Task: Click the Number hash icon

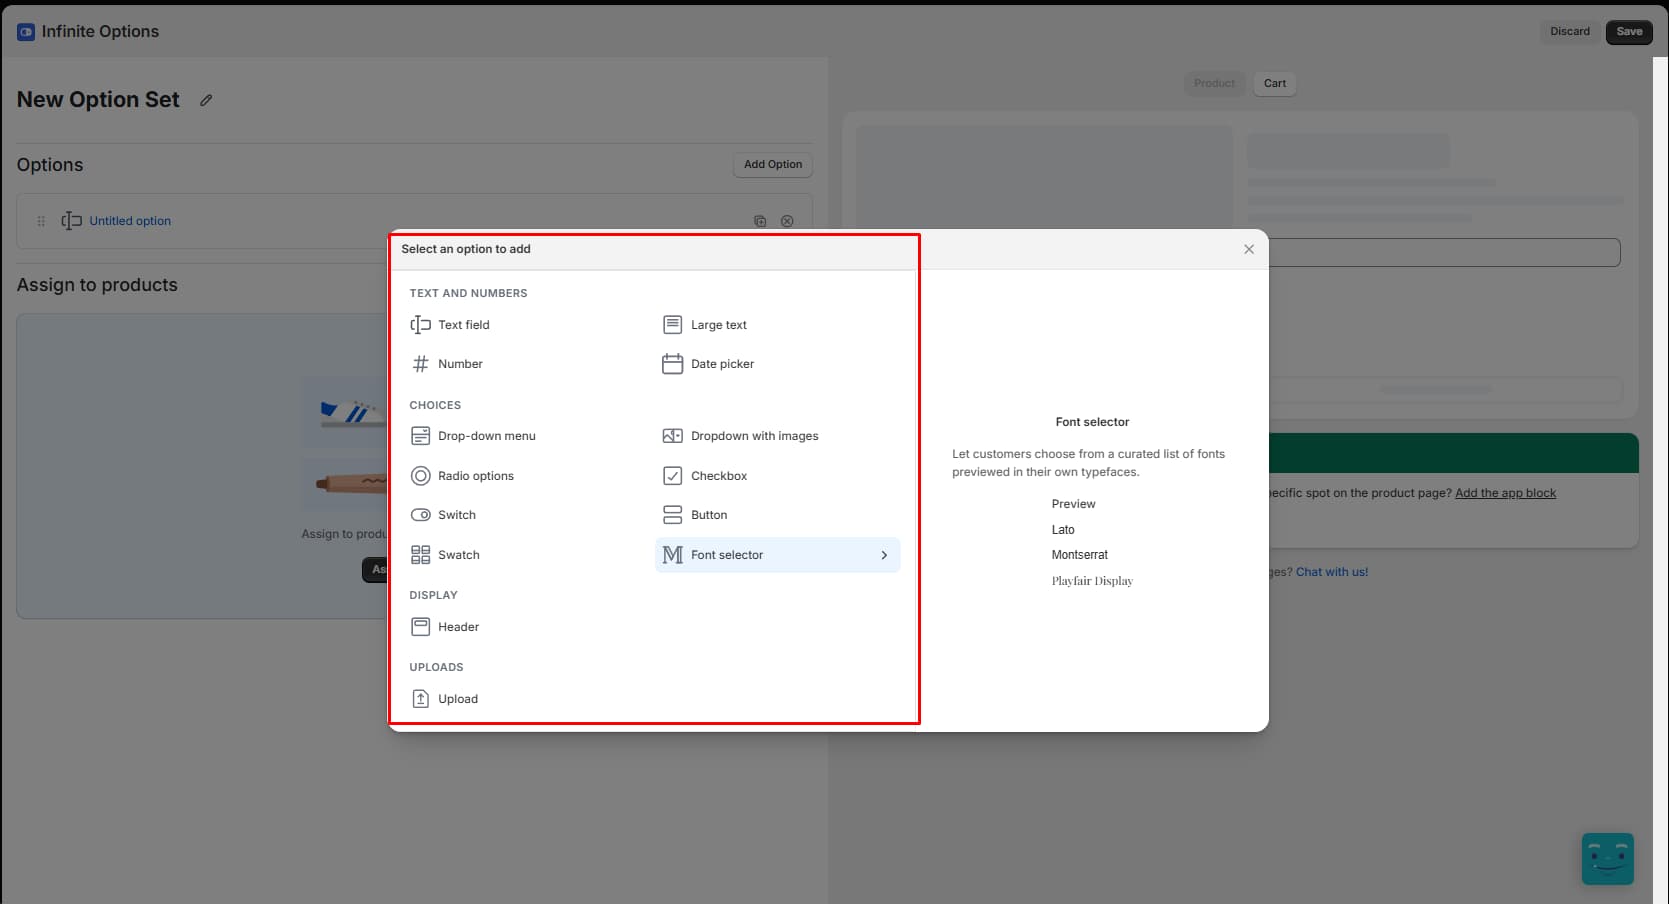Action: (421, 364)
